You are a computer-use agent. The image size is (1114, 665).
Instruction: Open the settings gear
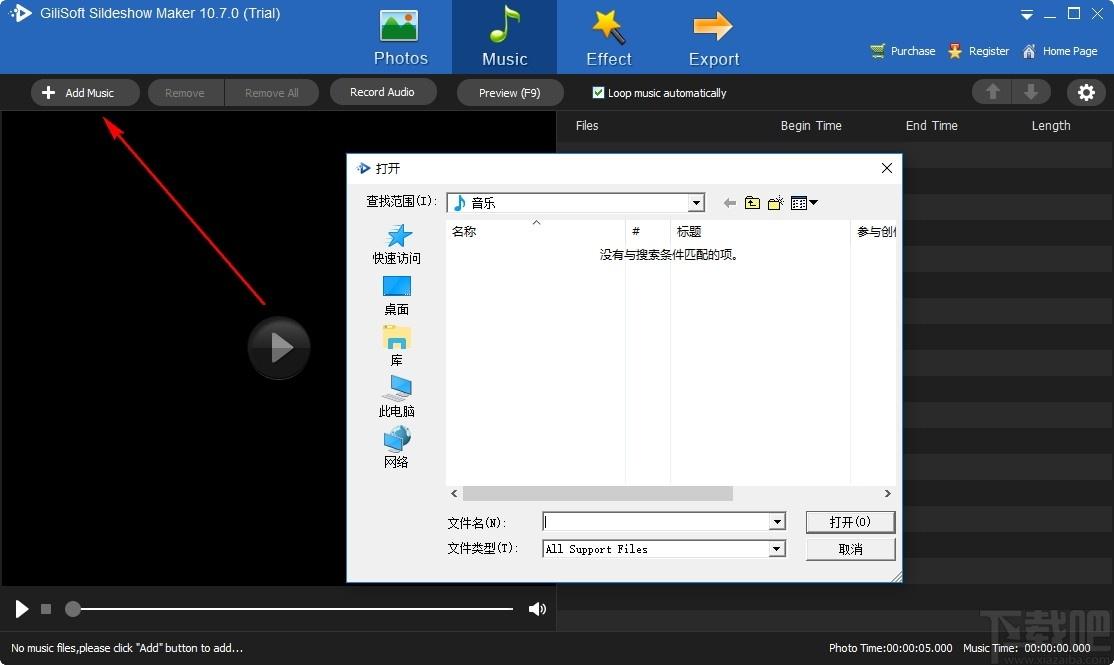[x=1086, y=92]
